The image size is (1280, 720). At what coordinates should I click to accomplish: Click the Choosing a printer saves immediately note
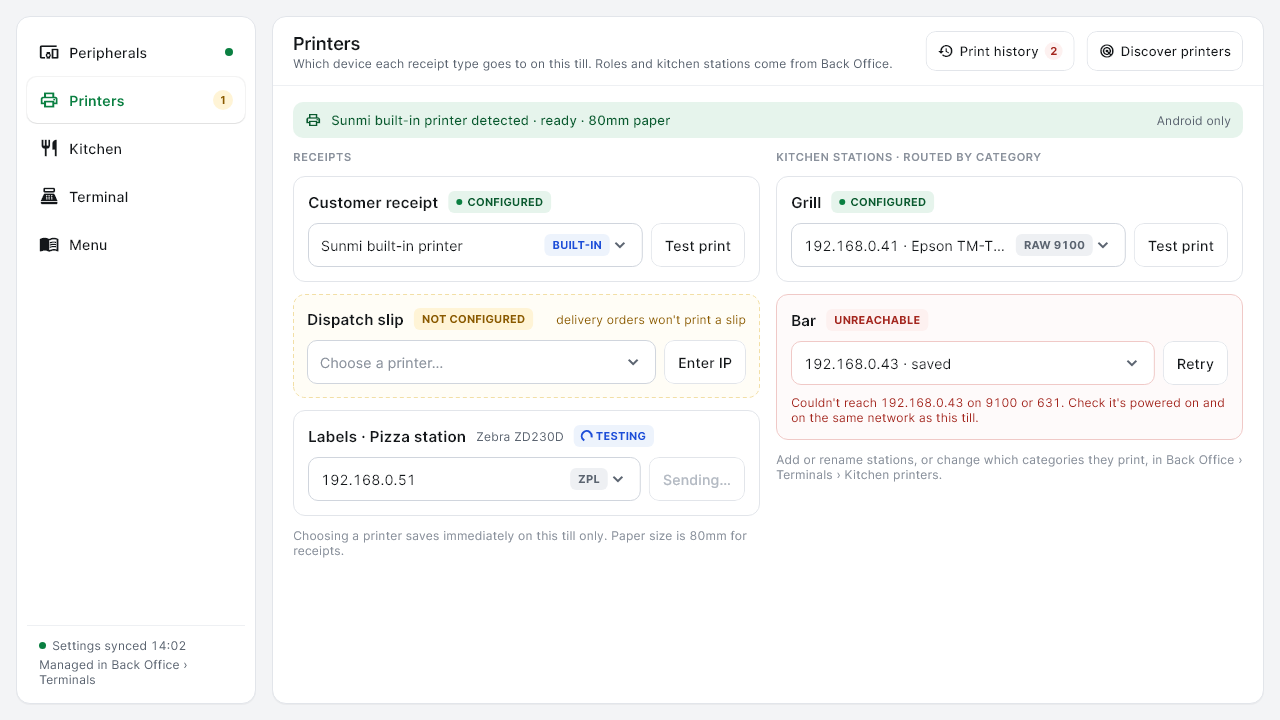[x=520, y=543]
